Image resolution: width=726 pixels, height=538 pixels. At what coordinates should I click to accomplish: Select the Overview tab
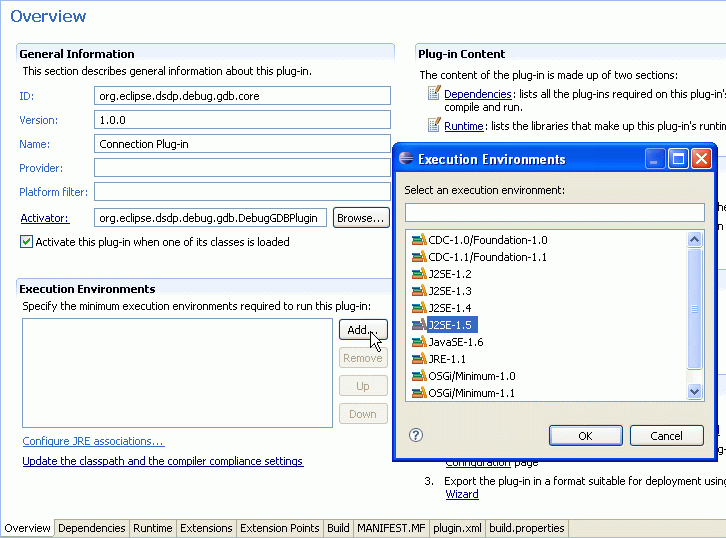coord(27,528)
